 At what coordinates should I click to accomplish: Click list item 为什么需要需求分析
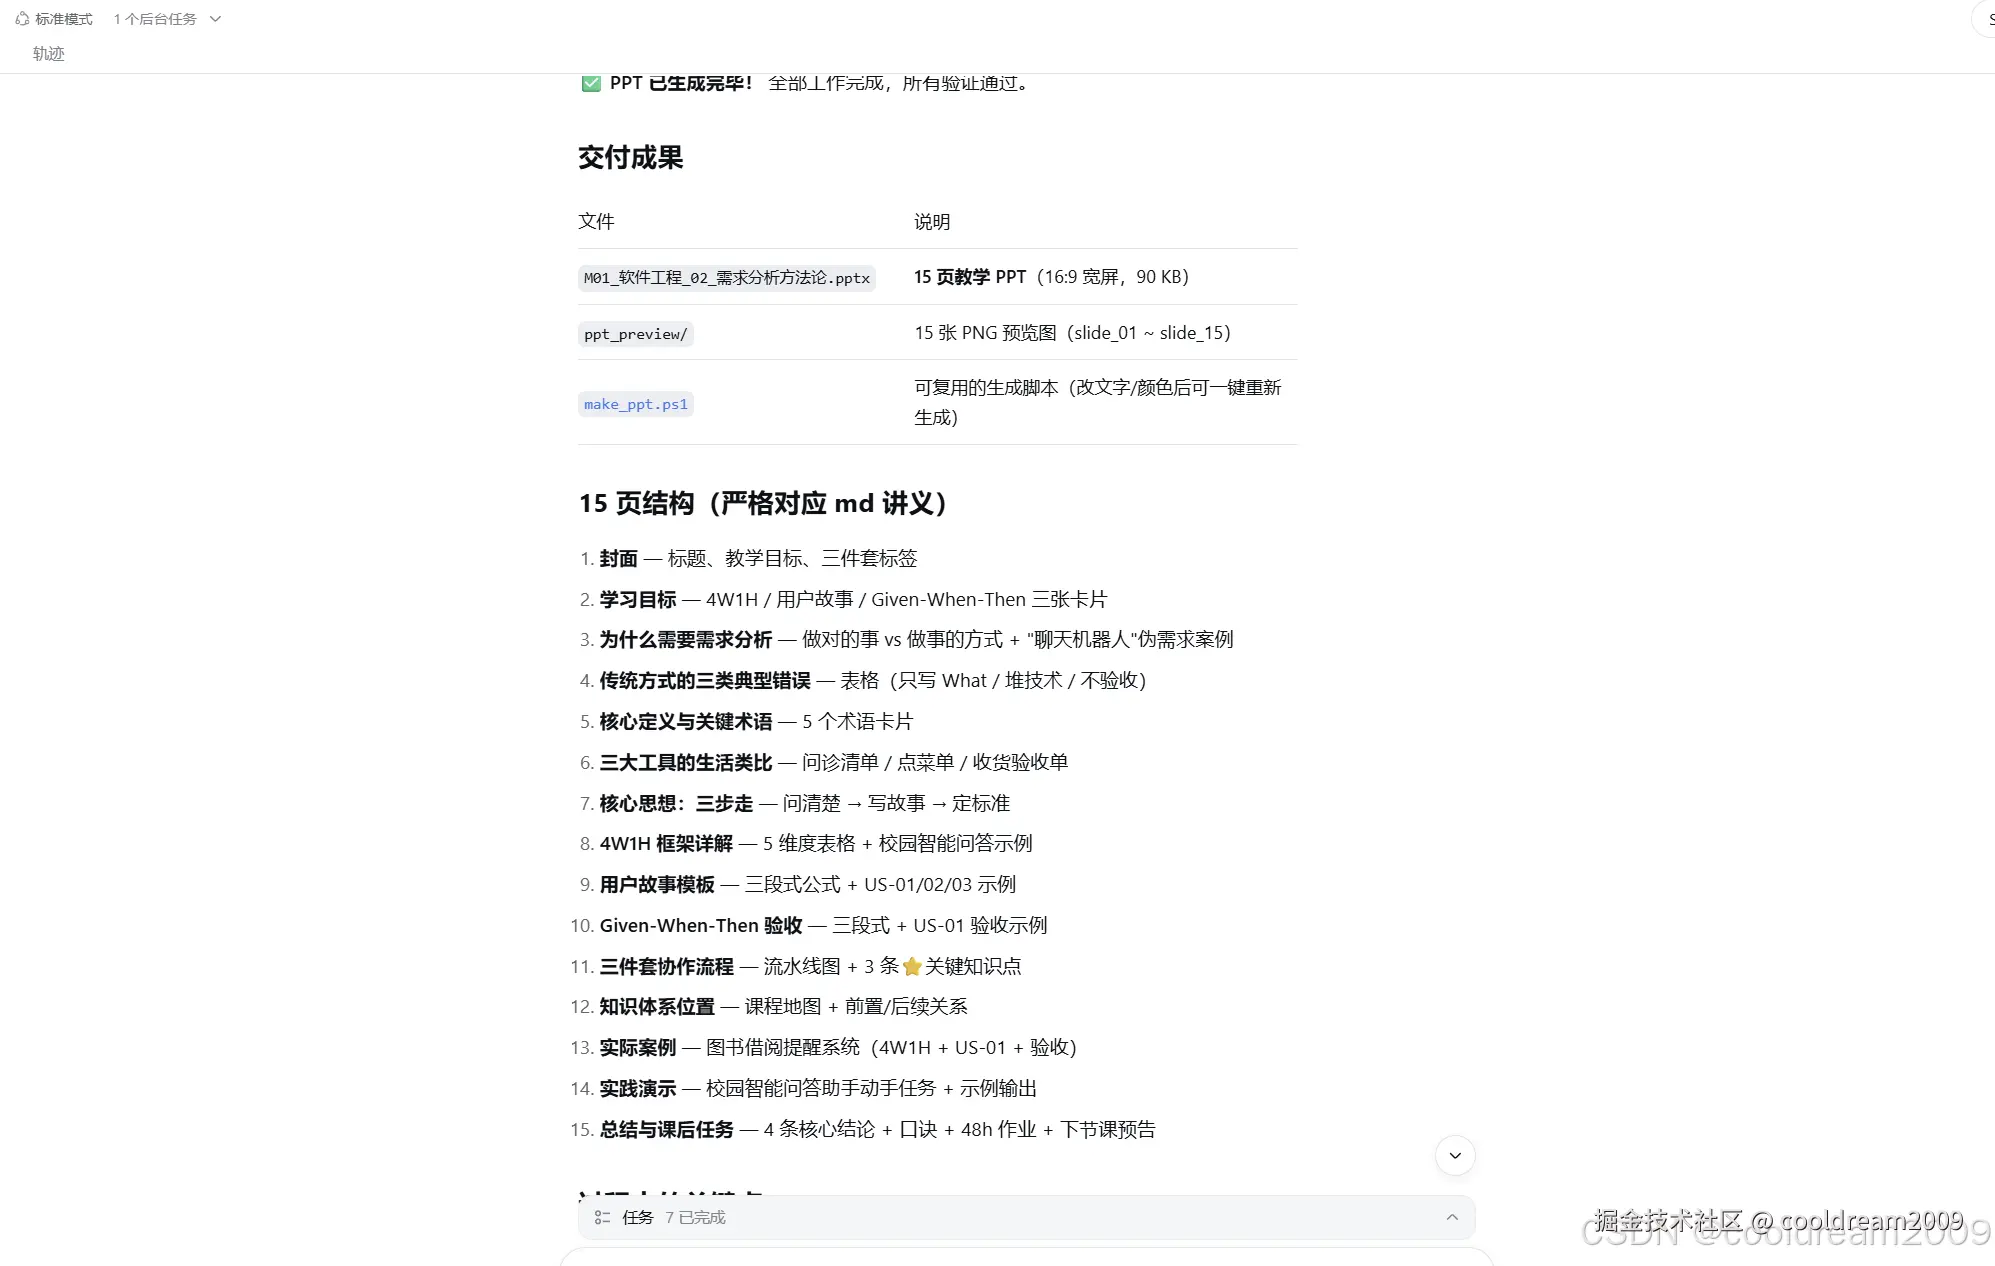916,639
